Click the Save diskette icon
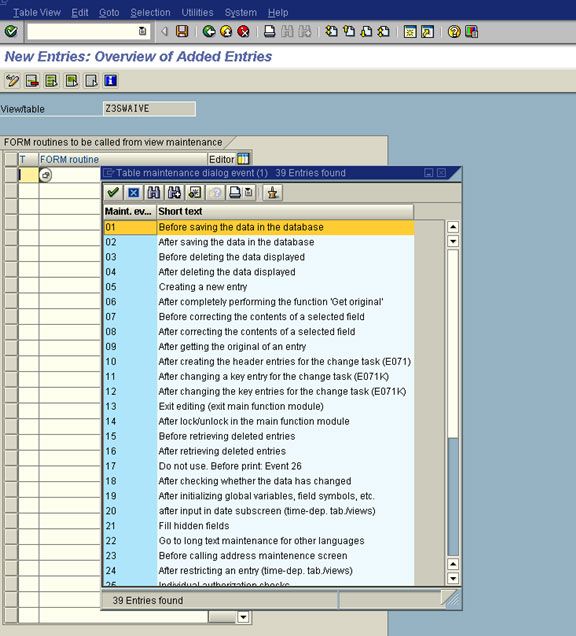This screenshot has width=576, height=636. click(x=182, y=31)
